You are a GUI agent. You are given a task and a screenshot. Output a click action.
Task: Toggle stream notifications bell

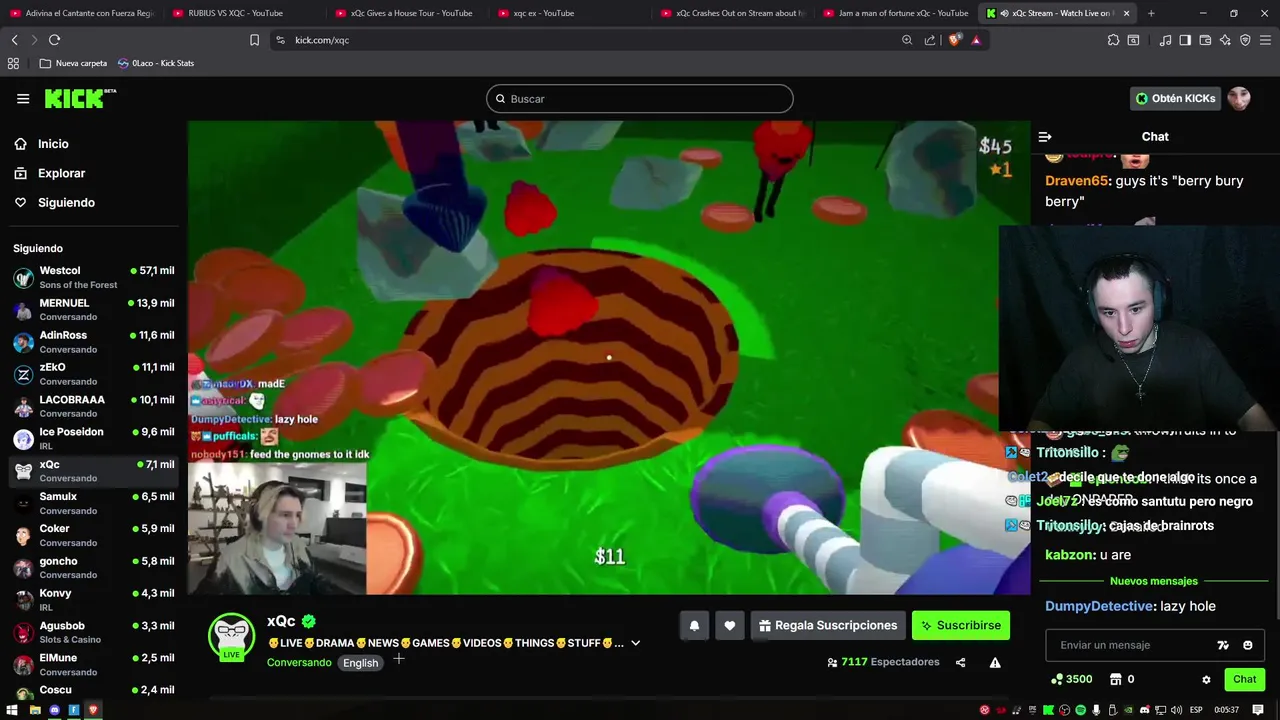pos(694,626)
